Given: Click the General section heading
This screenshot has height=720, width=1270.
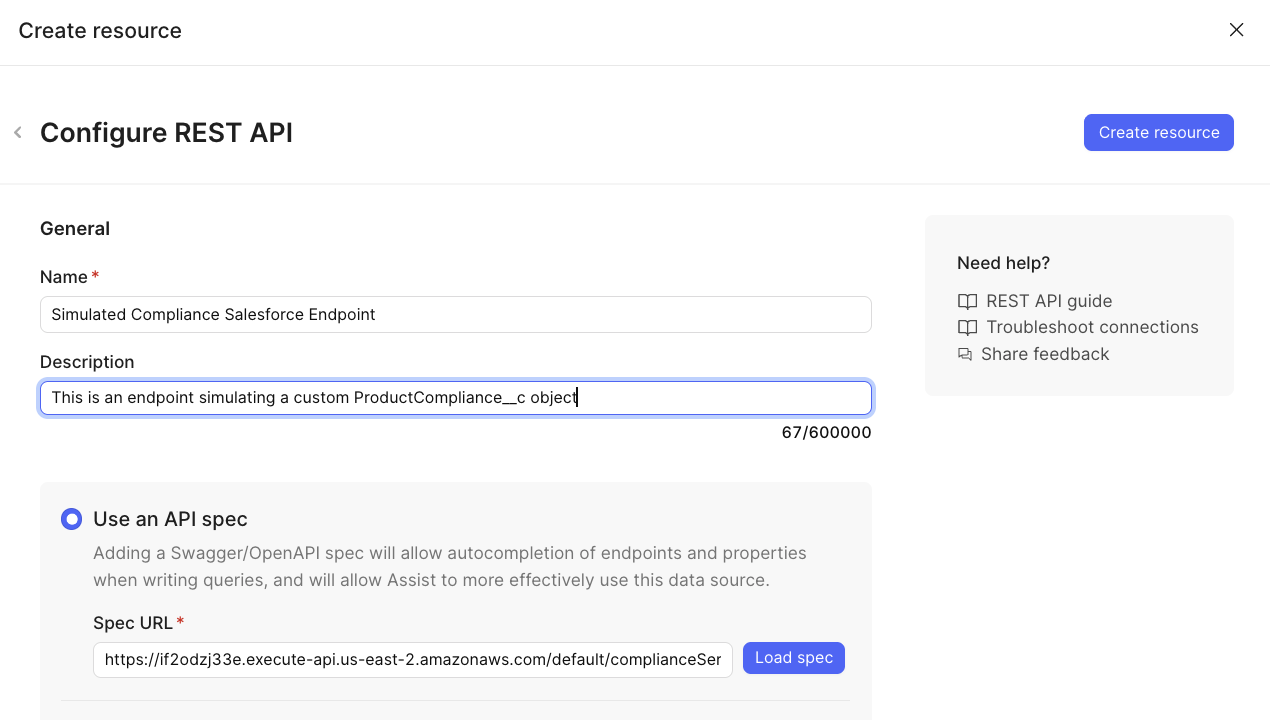Looking at the screenshot, I should pos(75,229).
